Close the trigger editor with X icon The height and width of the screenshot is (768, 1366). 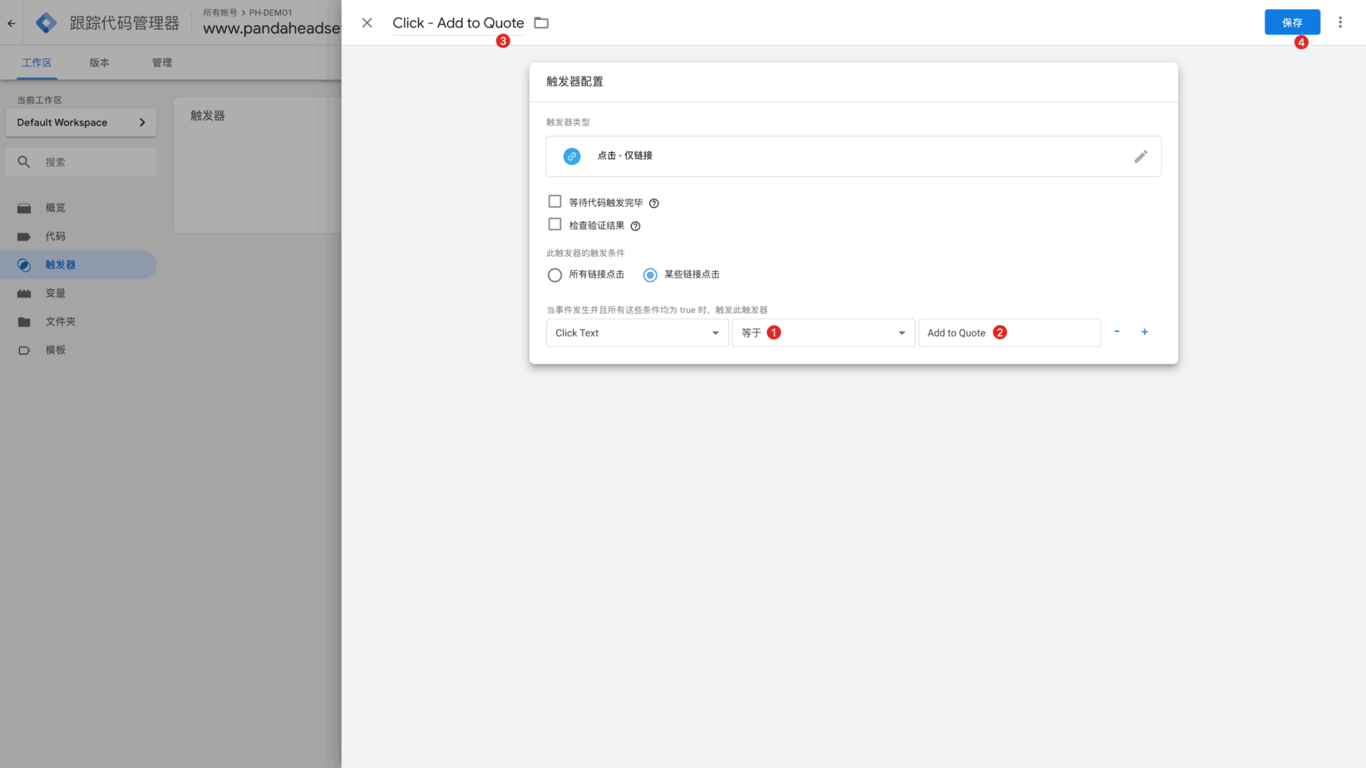coord(367,23)
